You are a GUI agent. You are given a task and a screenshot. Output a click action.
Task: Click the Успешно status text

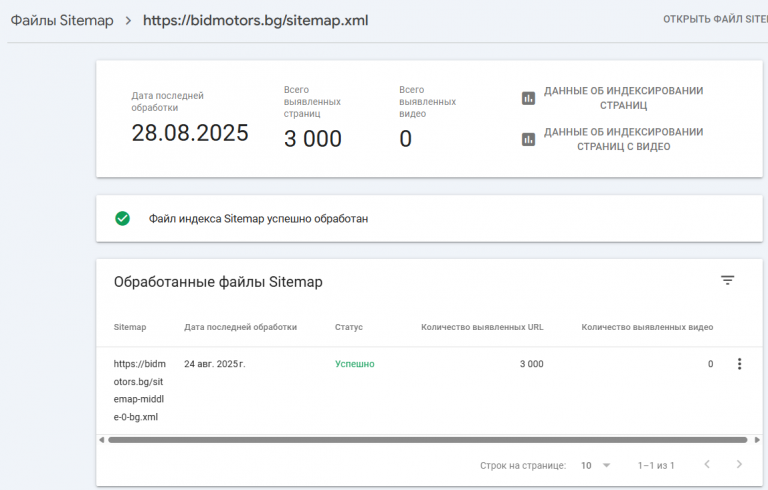pyautogui.click(x=355, y=364)
